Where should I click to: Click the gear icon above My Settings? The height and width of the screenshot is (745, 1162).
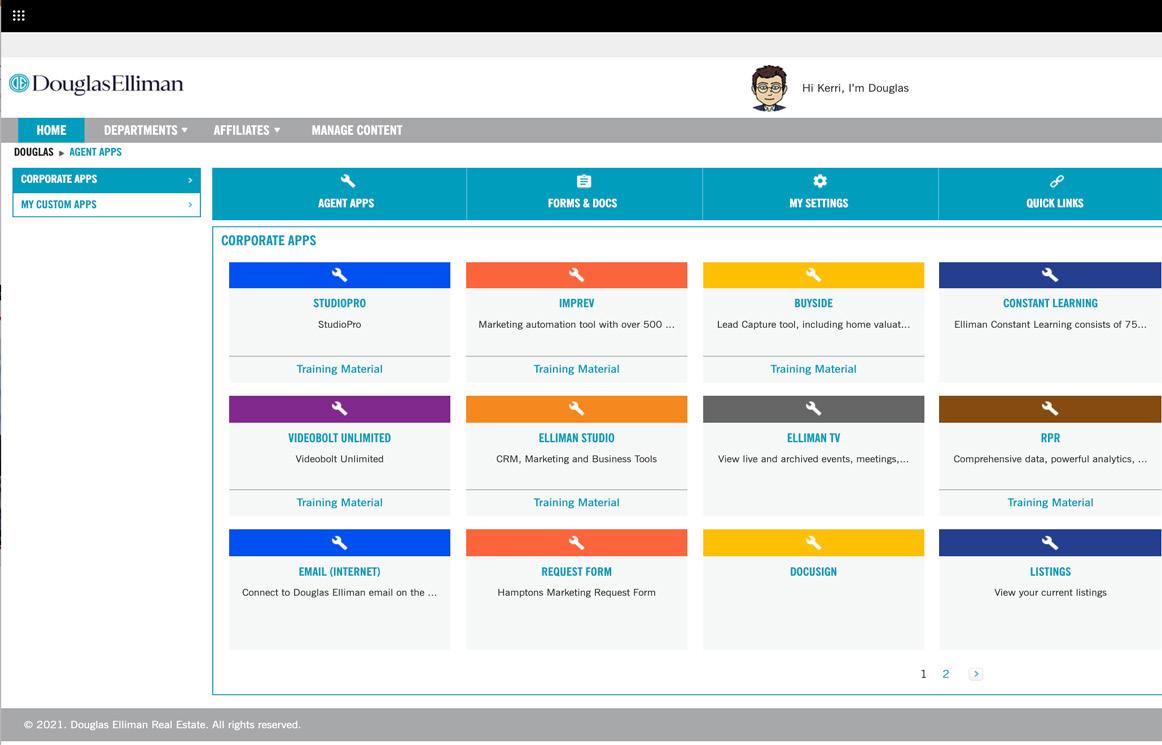(819, 181)
